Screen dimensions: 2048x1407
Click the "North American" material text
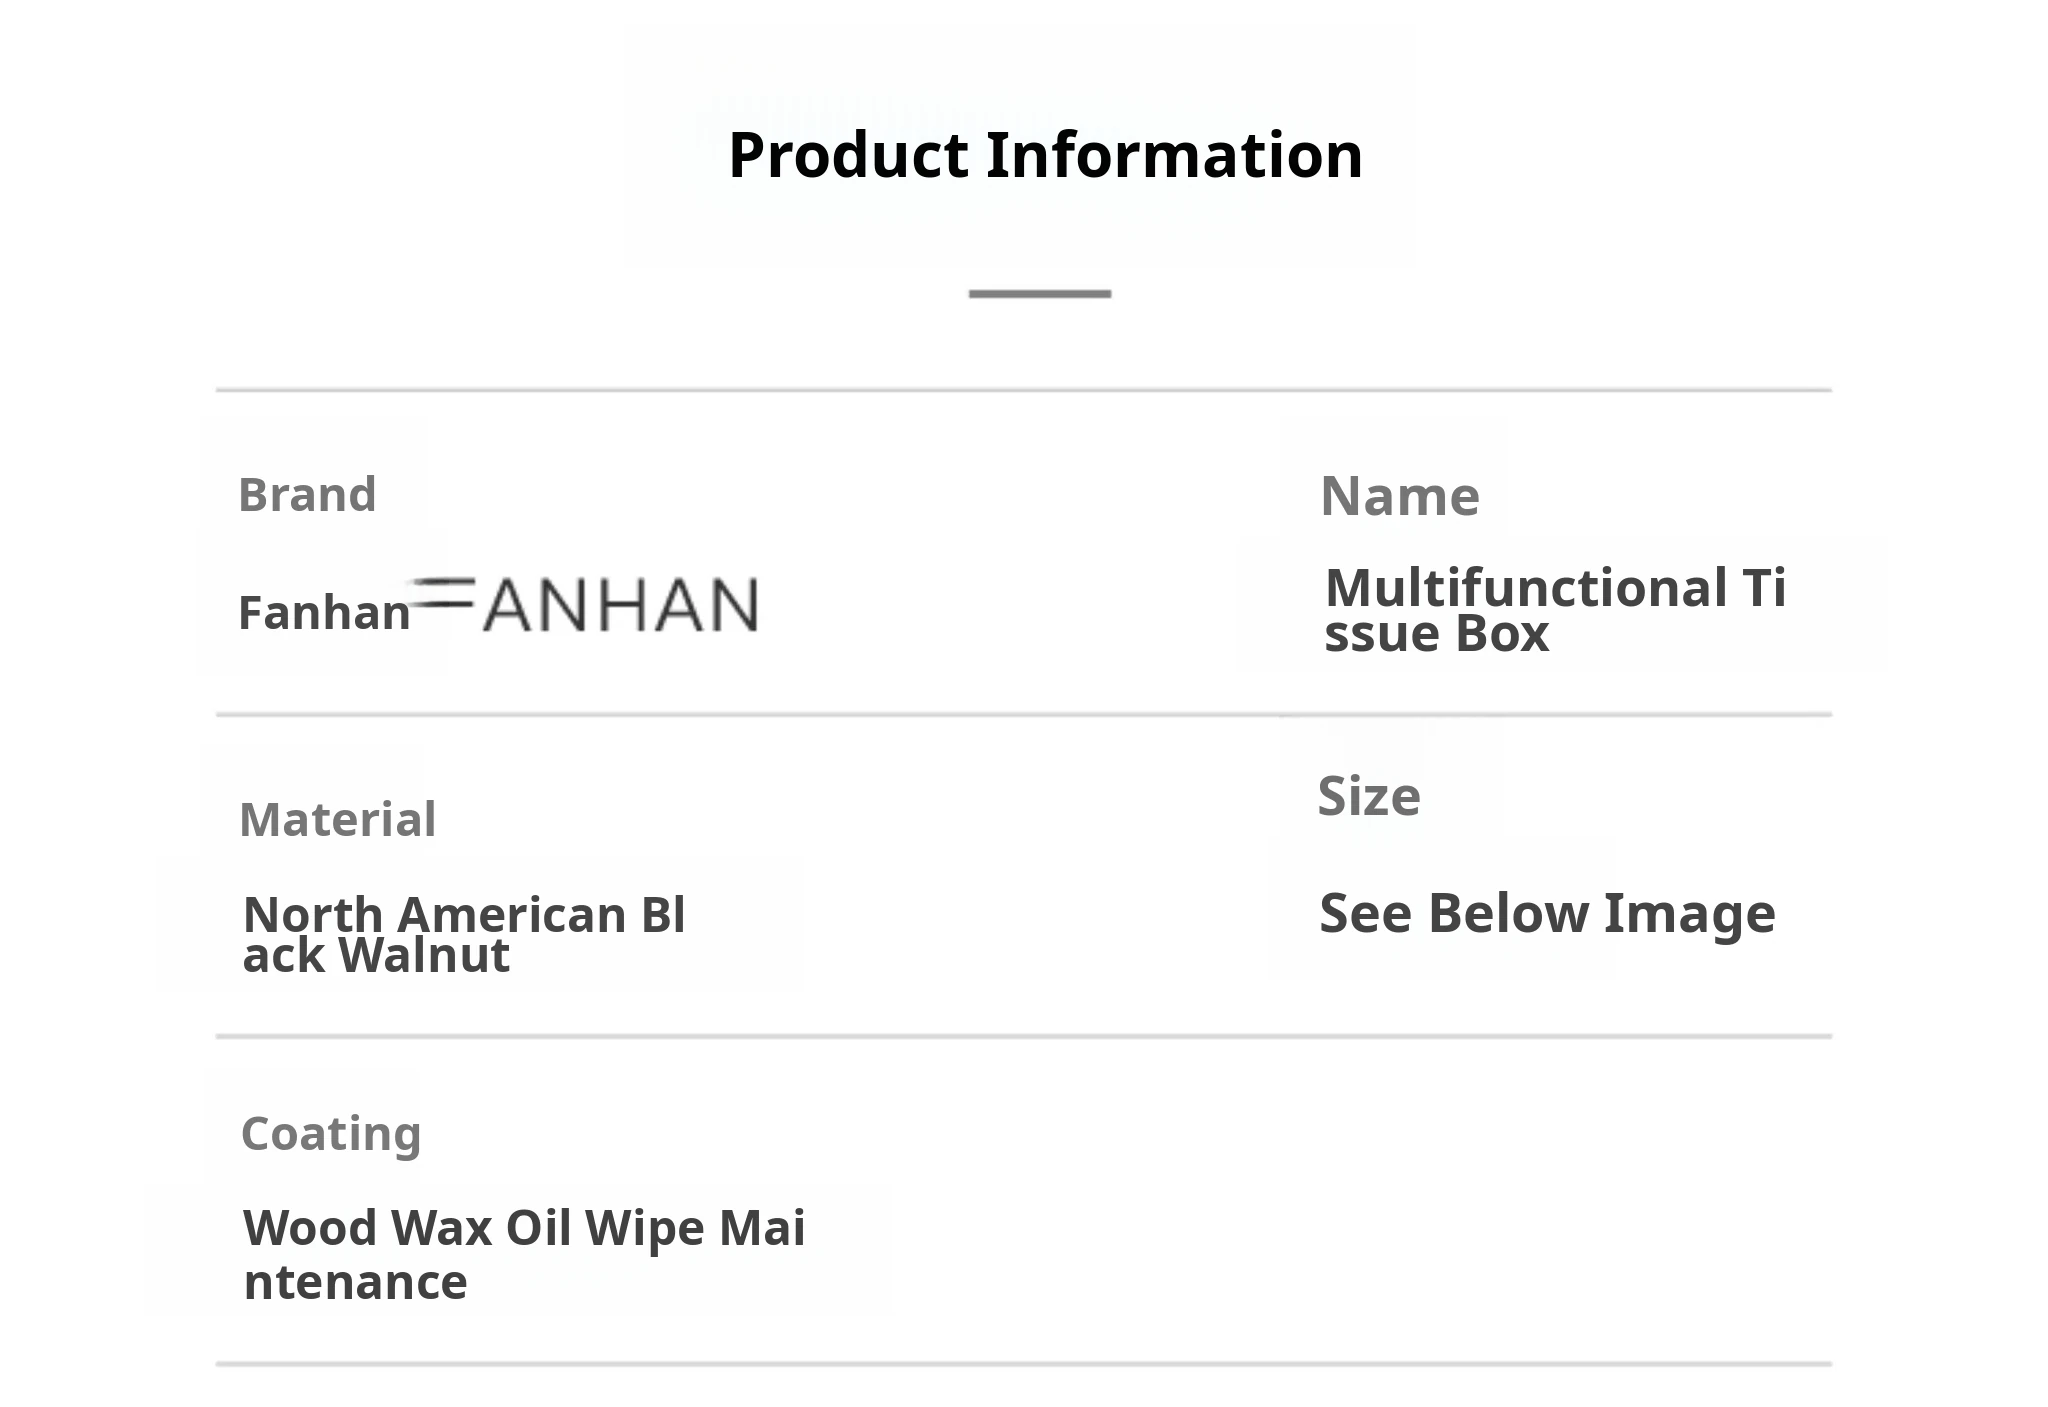point(435,914)
